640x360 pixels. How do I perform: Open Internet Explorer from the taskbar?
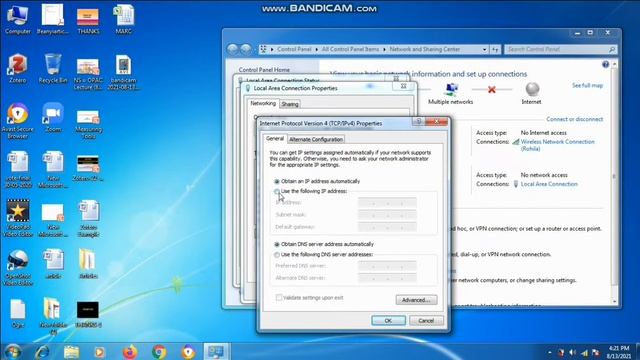point(42,351)
